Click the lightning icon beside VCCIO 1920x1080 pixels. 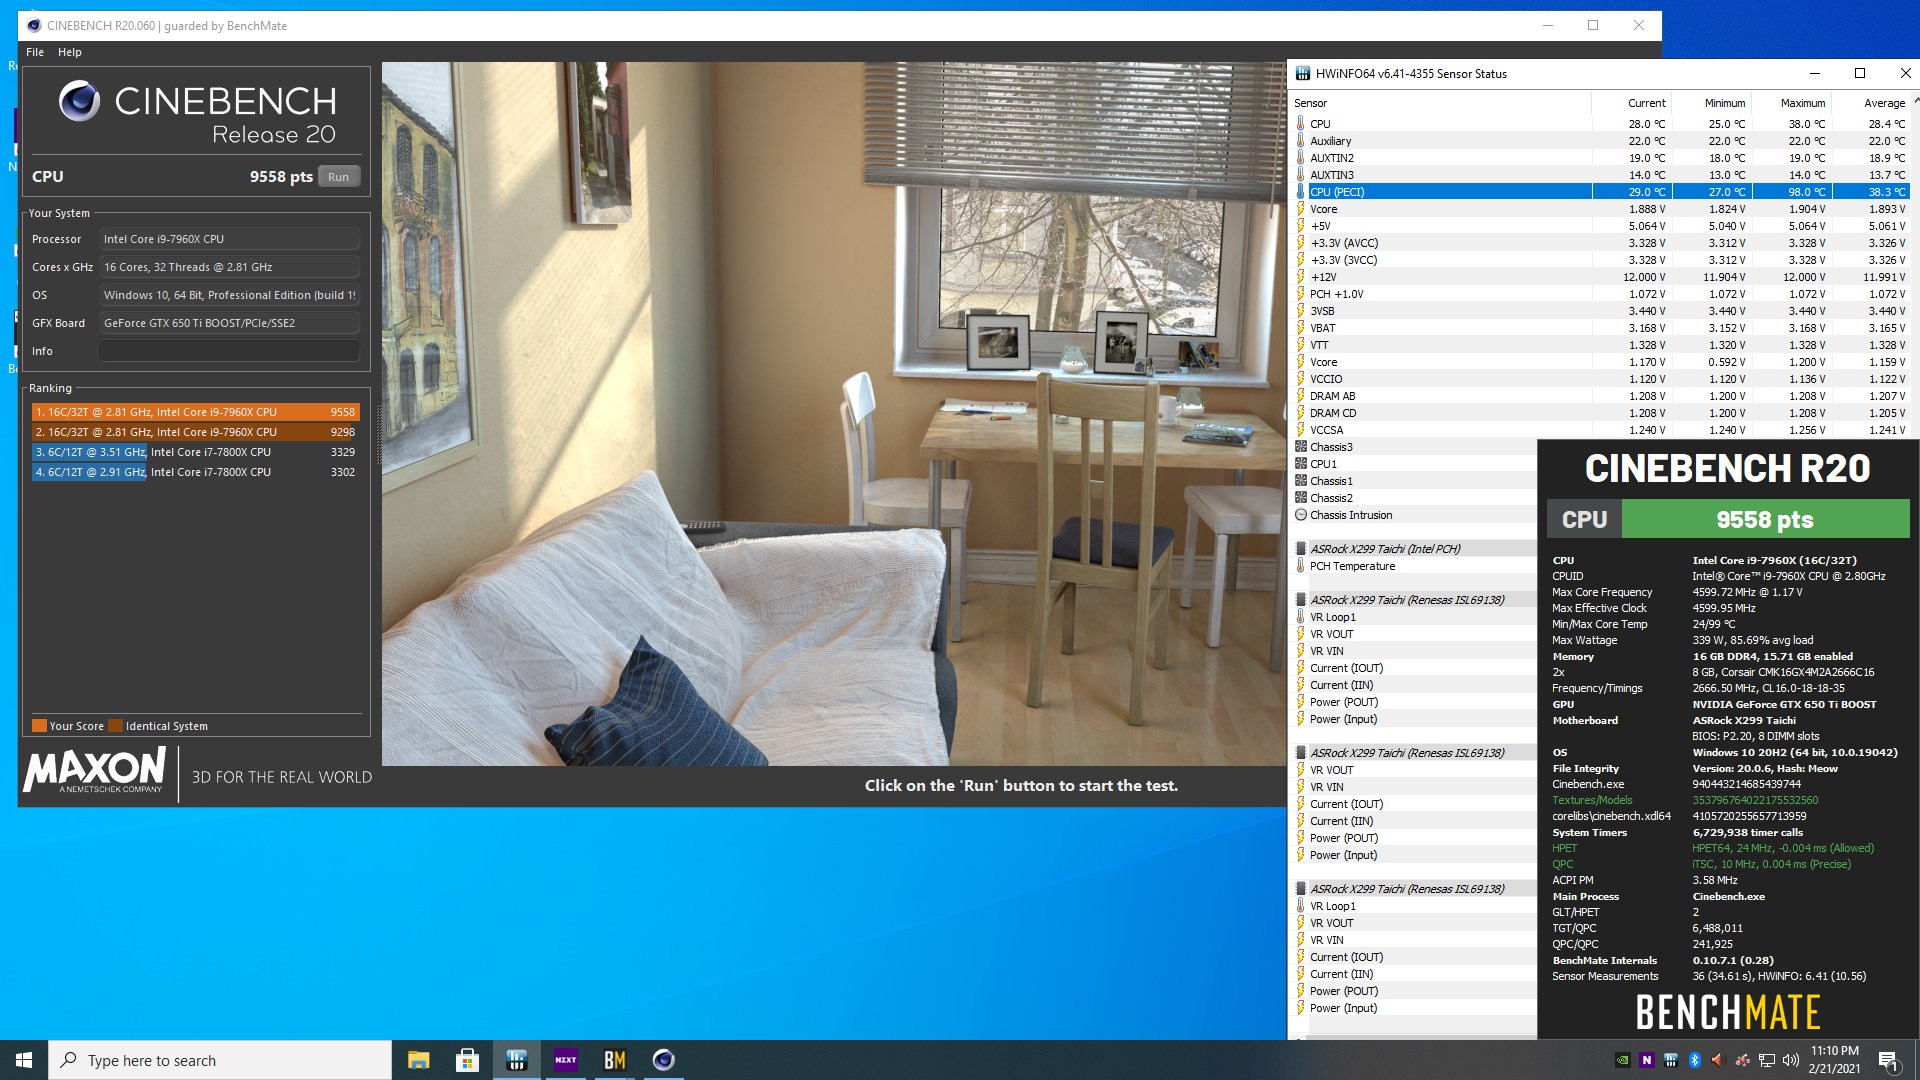point(1300,379)
